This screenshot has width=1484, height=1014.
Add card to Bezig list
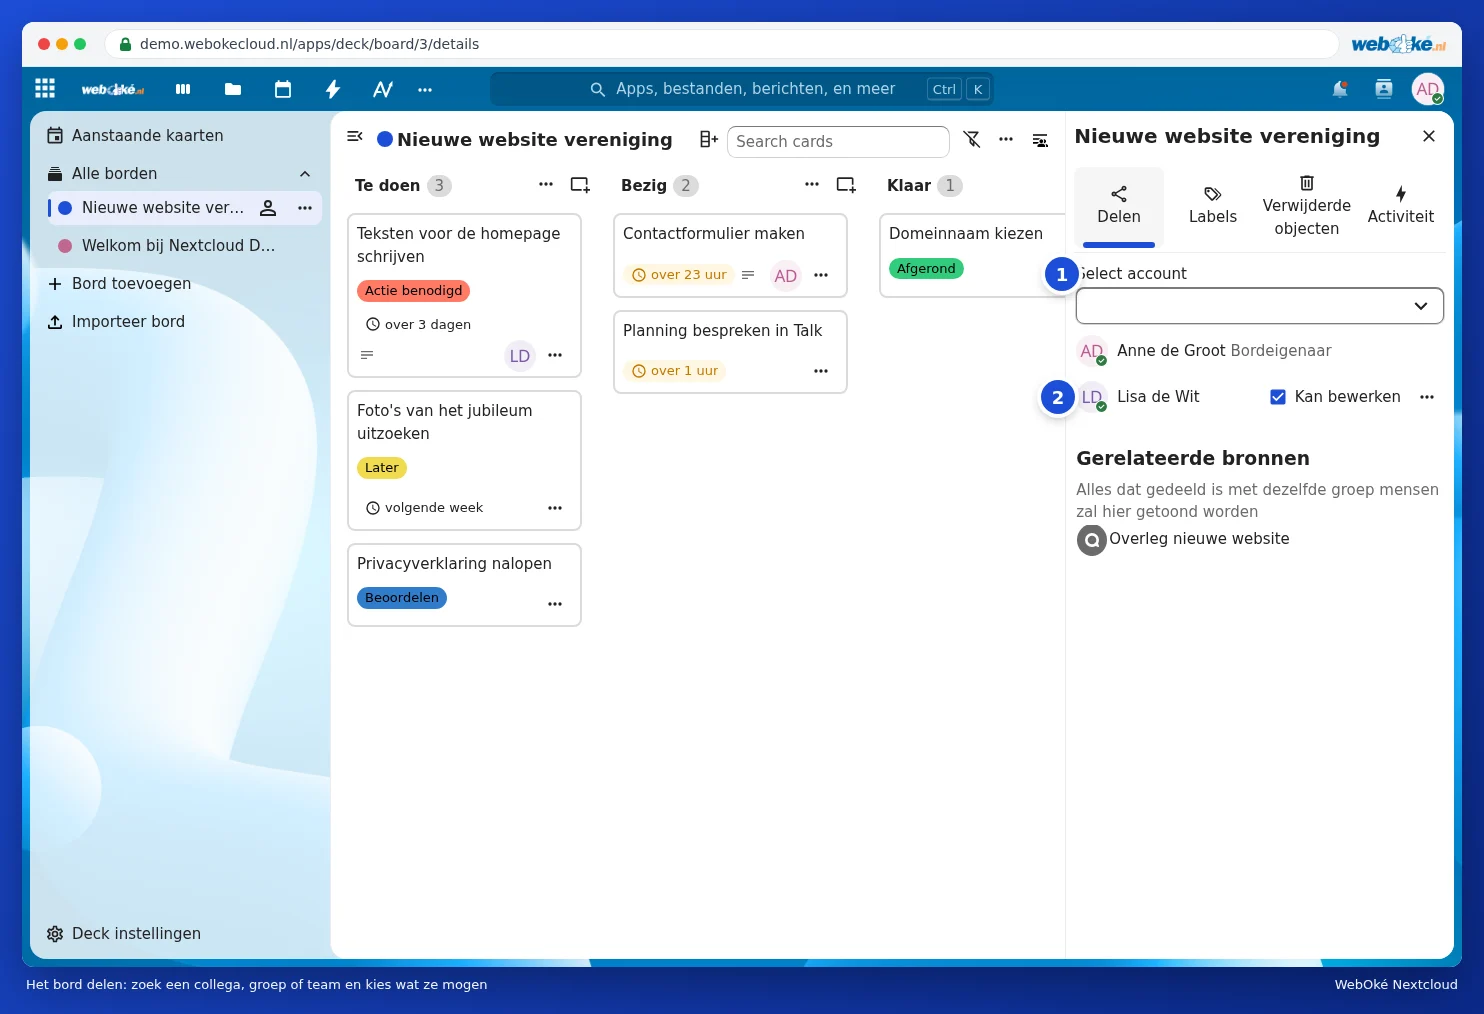[846, 185]
